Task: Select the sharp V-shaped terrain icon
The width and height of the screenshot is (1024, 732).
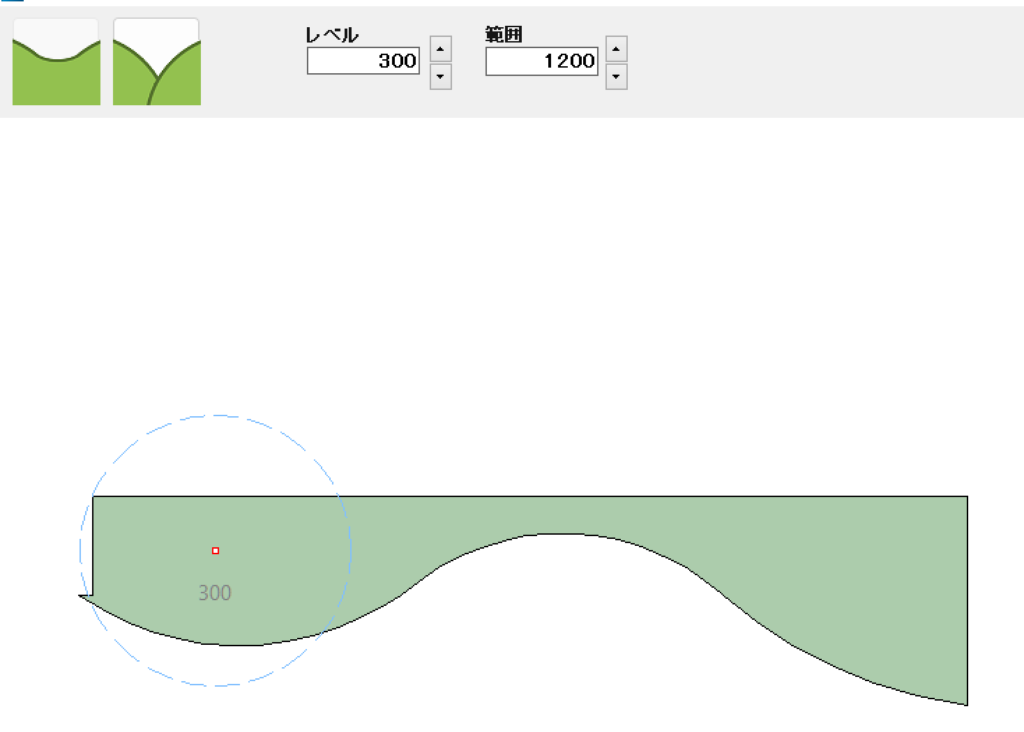Action: (157, 62)
